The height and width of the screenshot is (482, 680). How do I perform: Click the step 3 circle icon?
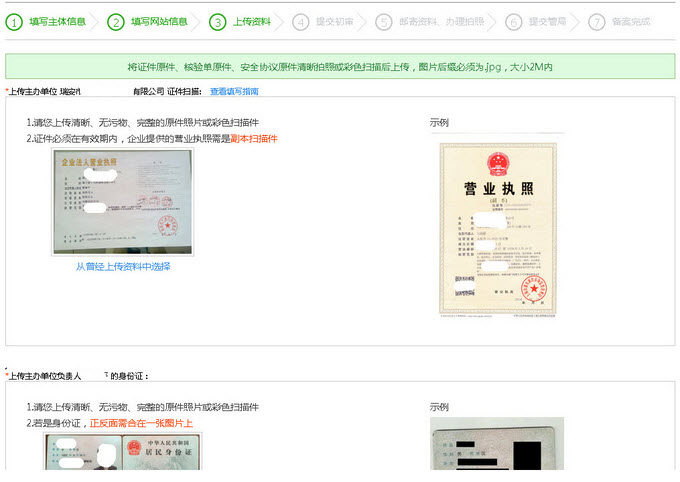tap(218, 21)
